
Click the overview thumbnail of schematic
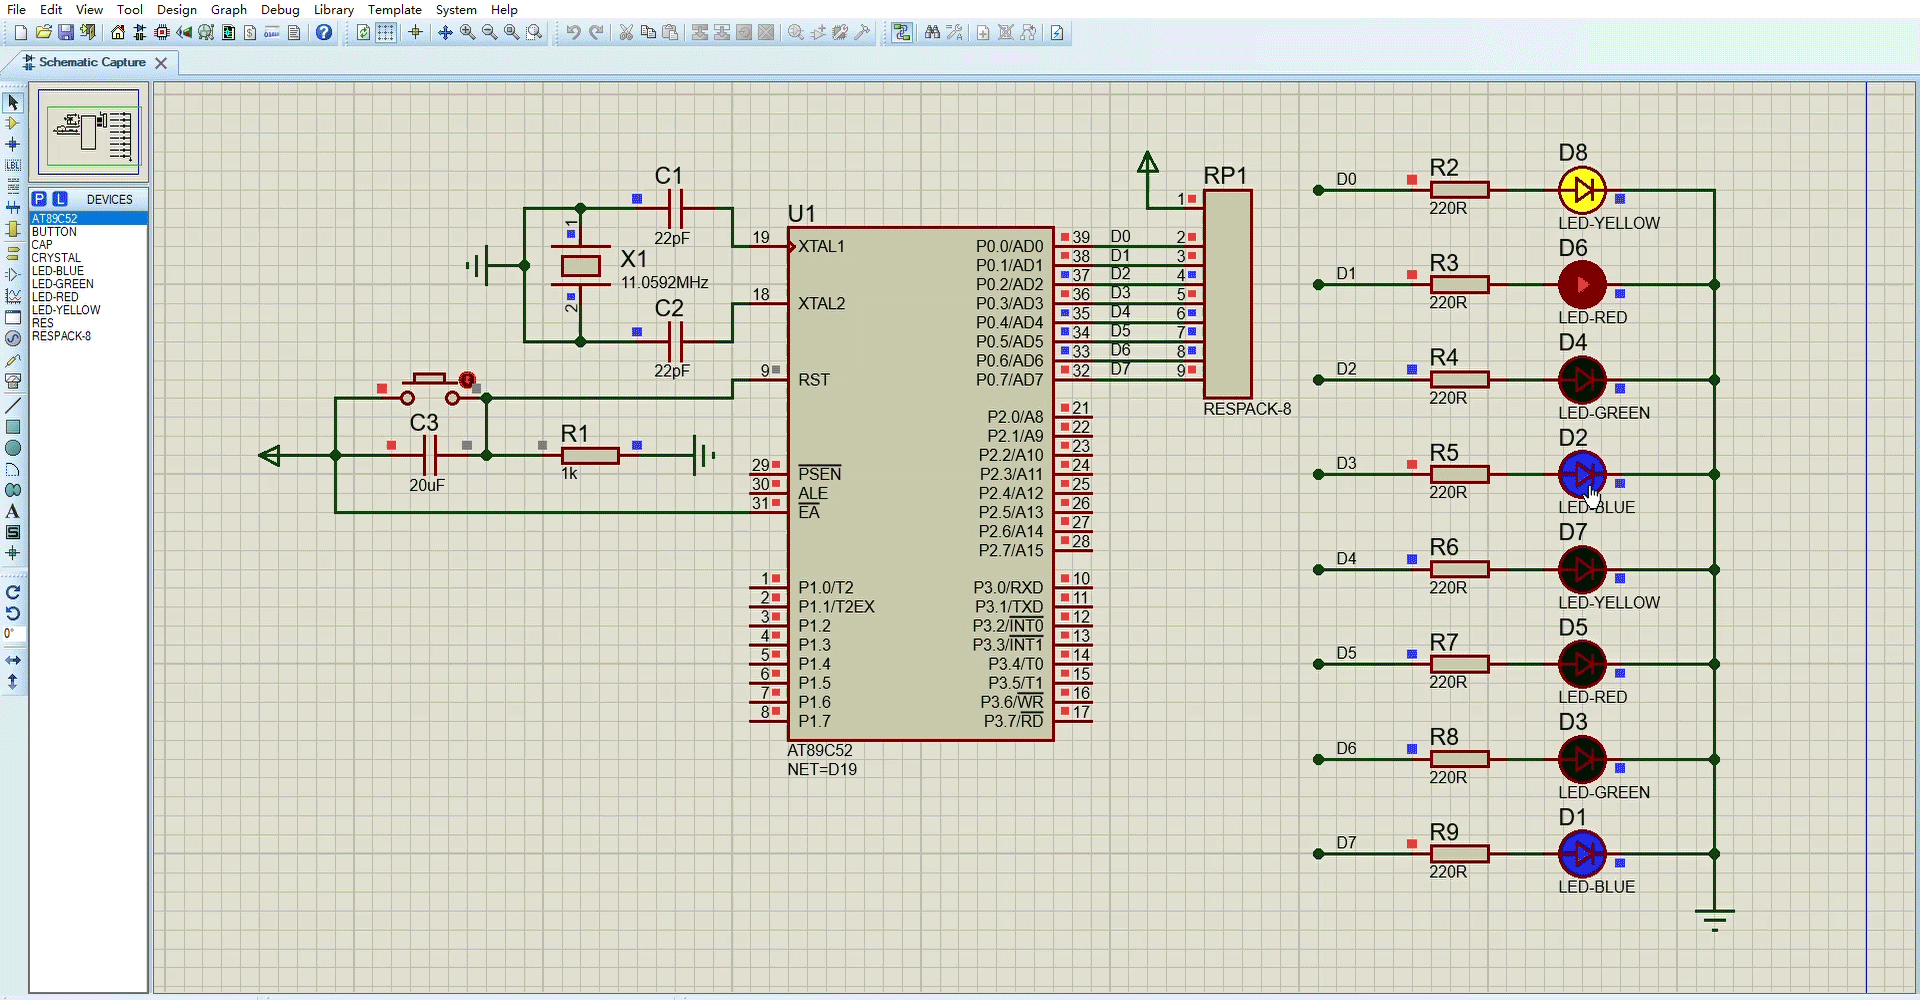pos(89,132)
